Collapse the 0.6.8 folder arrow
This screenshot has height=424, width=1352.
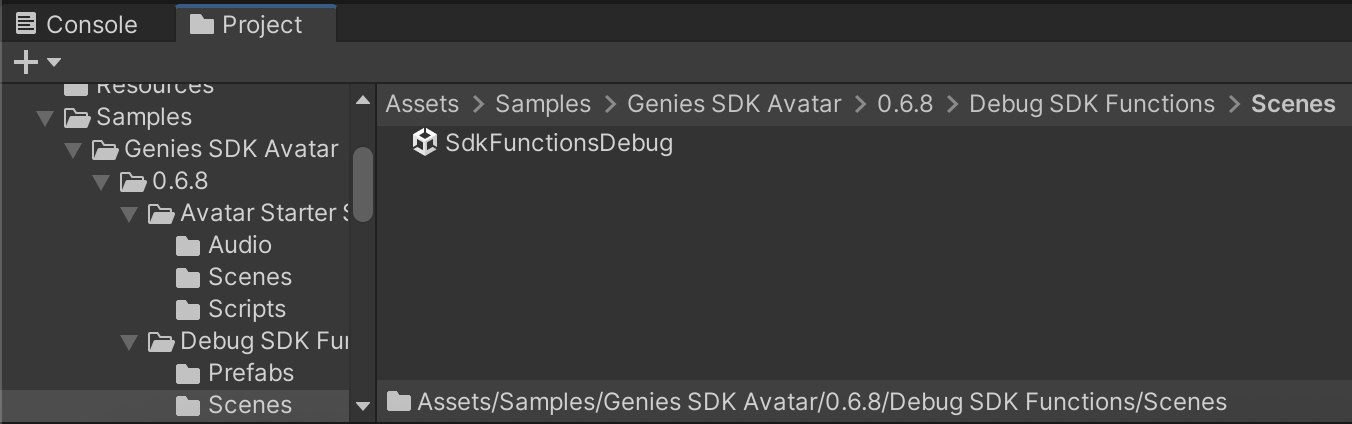[x=100, y=182]
